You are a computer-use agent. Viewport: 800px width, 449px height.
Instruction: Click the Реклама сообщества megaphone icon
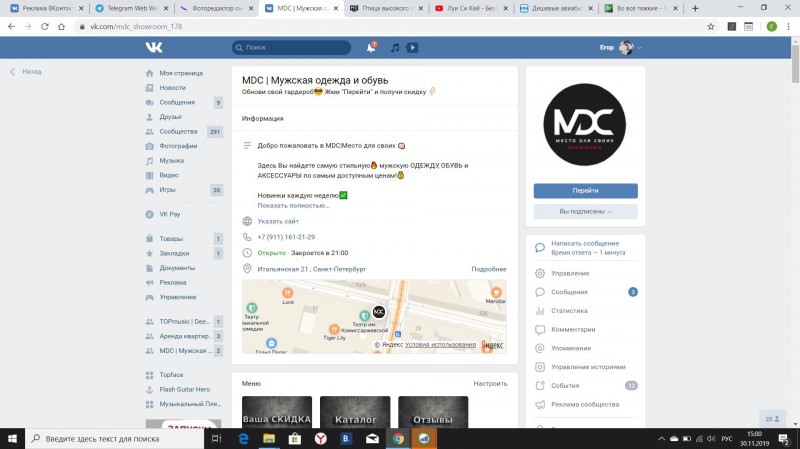(540, 405)
